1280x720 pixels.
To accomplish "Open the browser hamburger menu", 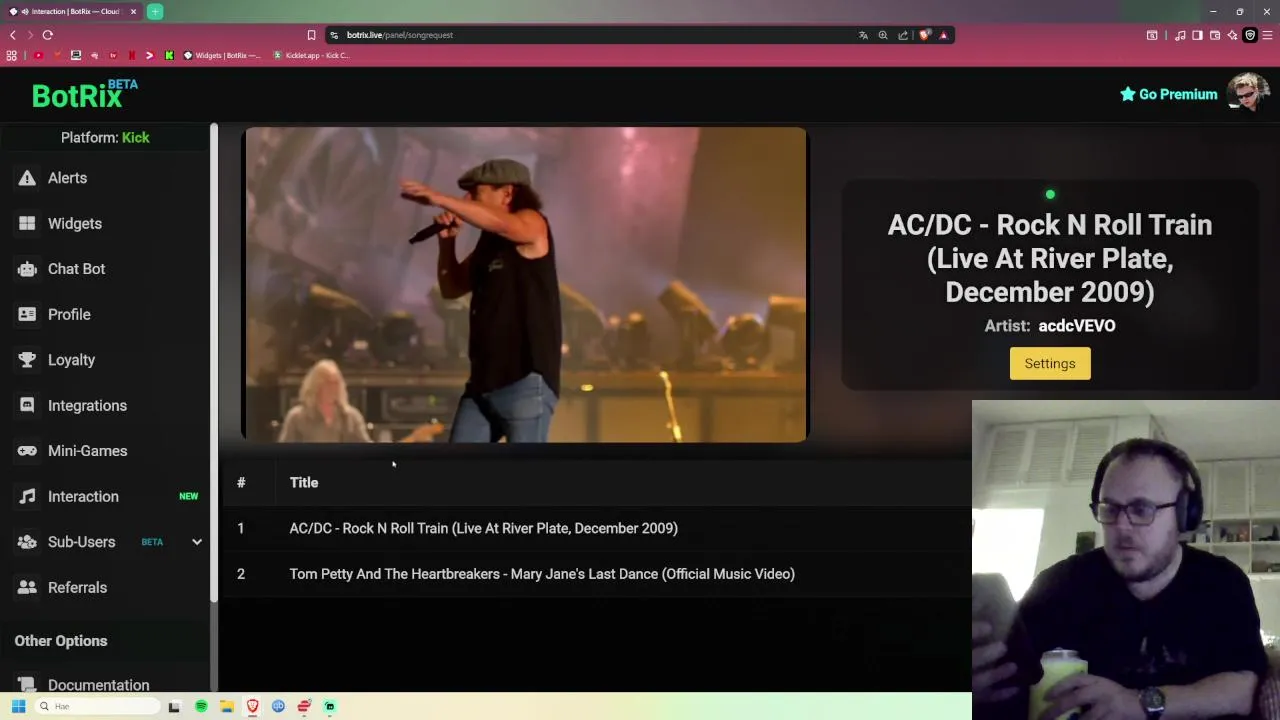I will (1268, 35).
